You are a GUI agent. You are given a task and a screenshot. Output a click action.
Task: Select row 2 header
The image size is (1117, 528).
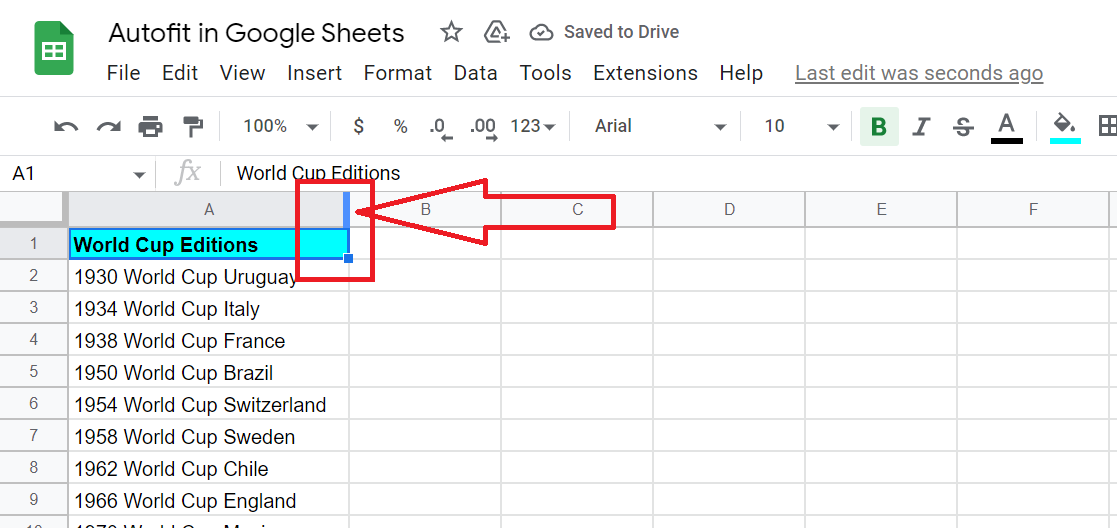(x=33, y=276)
